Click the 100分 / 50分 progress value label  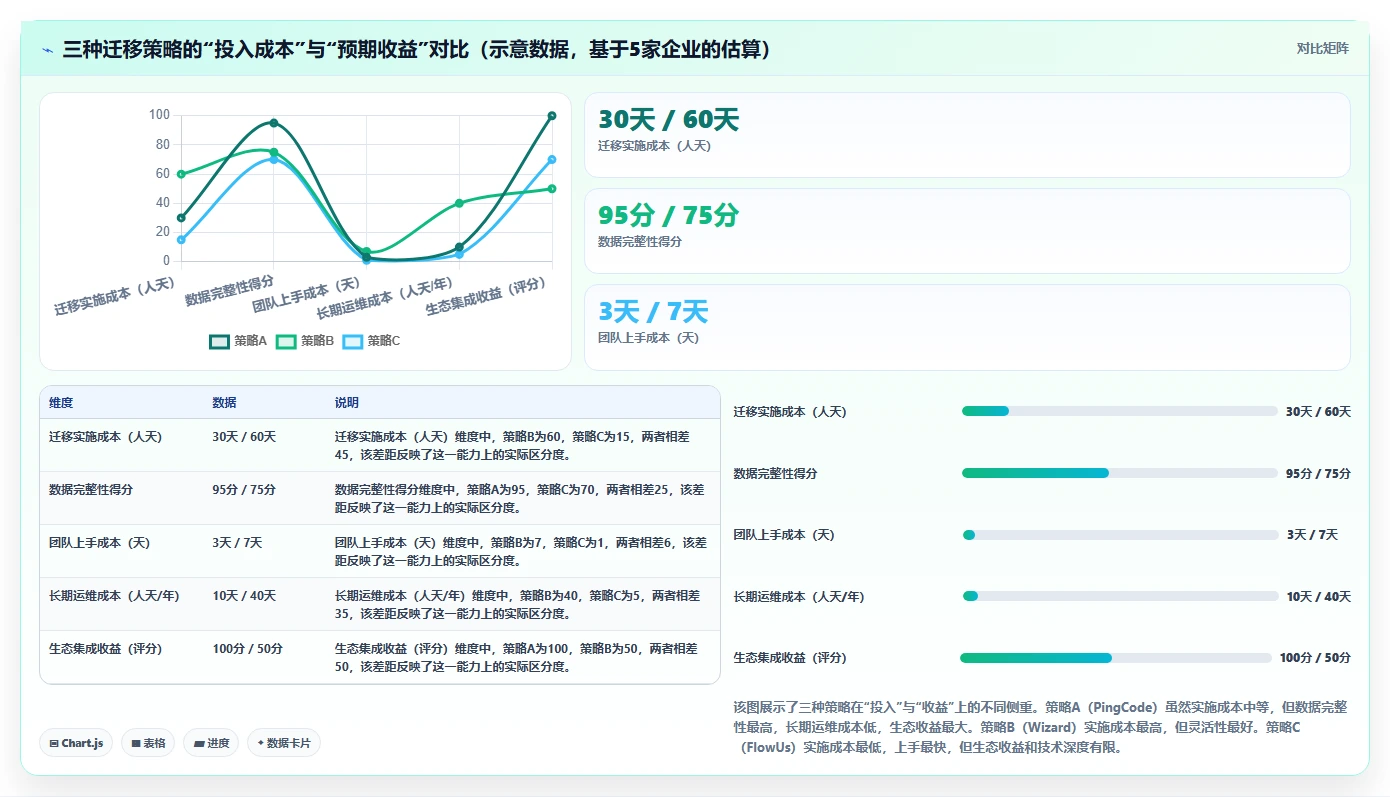click(1315, 658)
